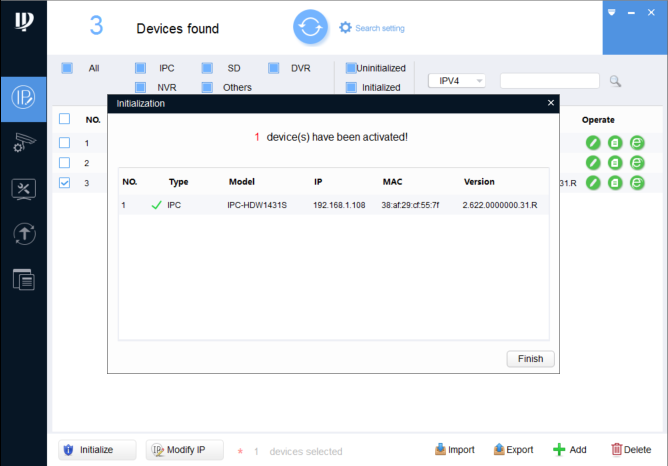Toggle the Uninitialized filter checkbox
Viewport: 668px width, 466px height.
[351, 68]
